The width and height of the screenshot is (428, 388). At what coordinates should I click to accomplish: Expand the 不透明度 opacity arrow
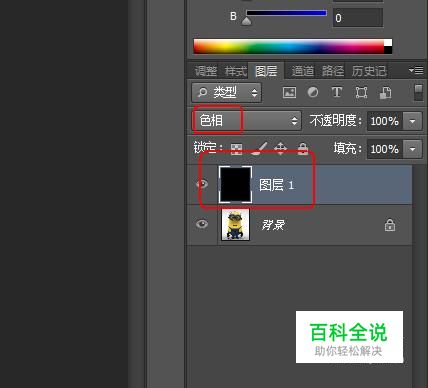[413, 121]
